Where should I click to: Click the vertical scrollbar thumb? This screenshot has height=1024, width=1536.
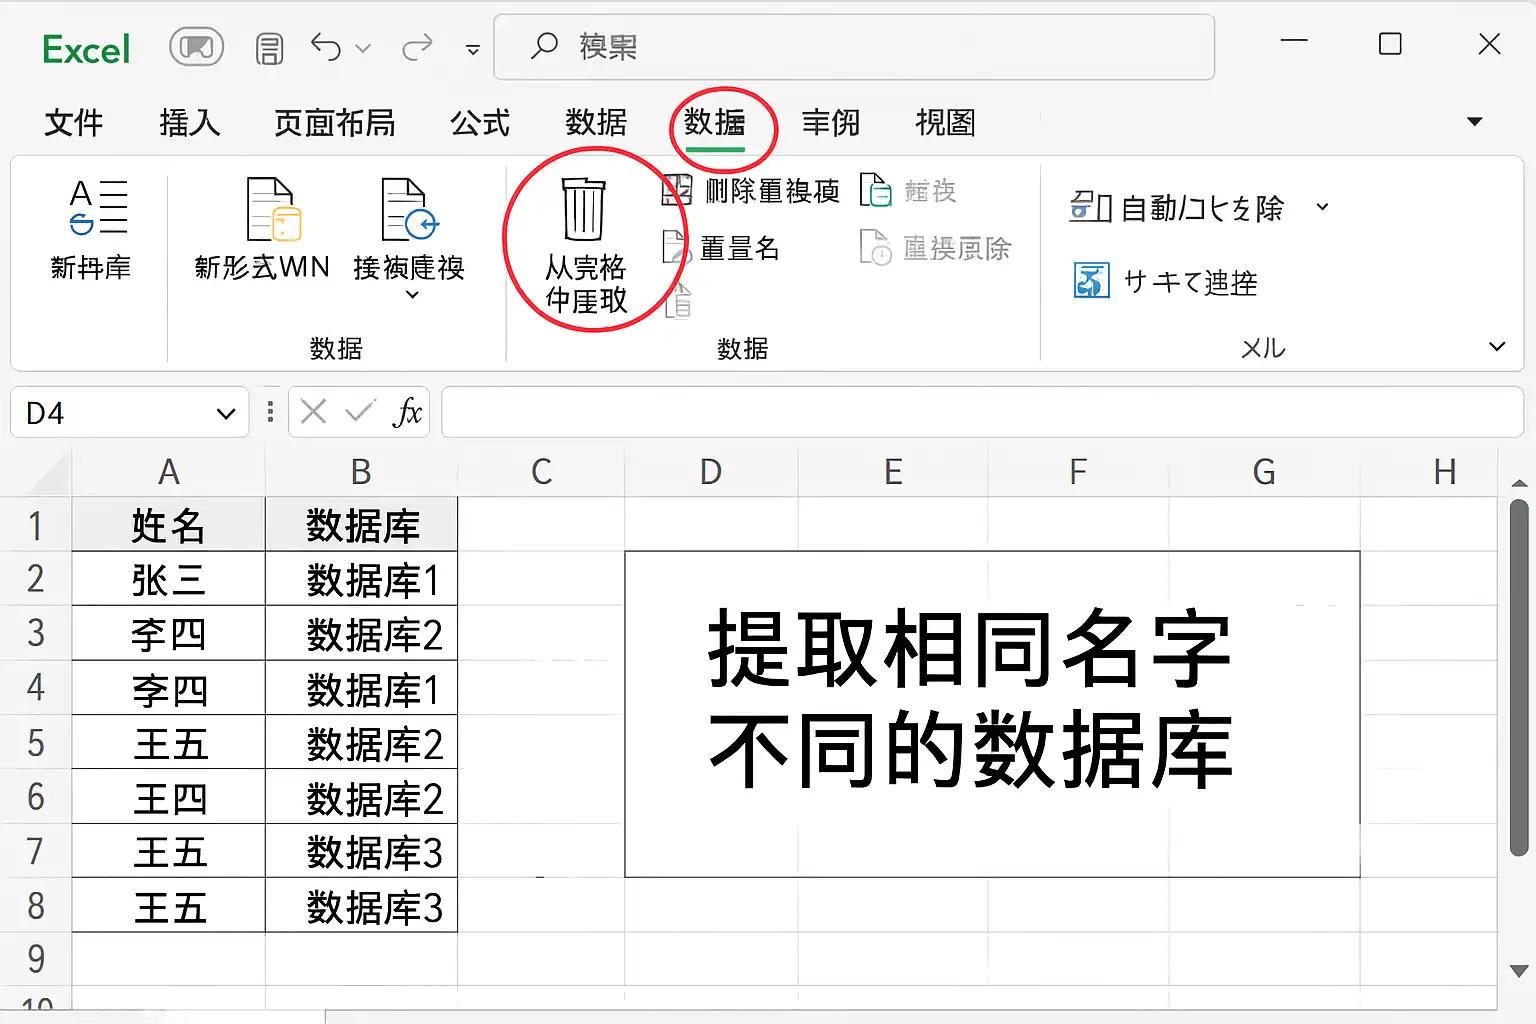tap(1519, 678)
